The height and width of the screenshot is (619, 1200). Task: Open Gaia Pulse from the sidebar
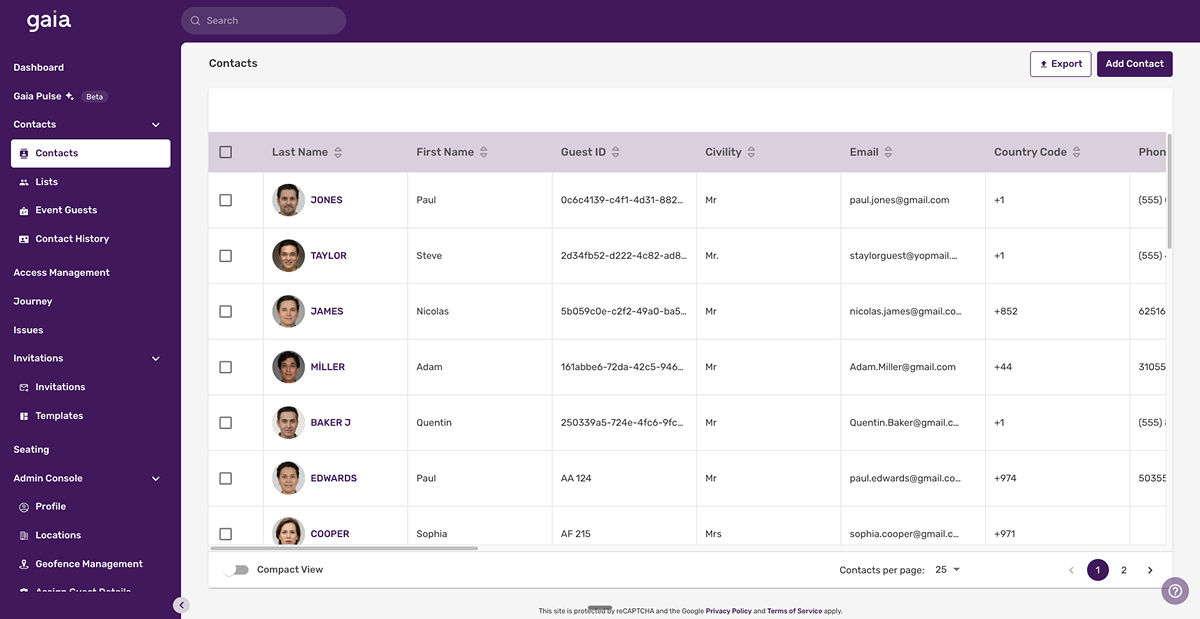click(44, 96)
